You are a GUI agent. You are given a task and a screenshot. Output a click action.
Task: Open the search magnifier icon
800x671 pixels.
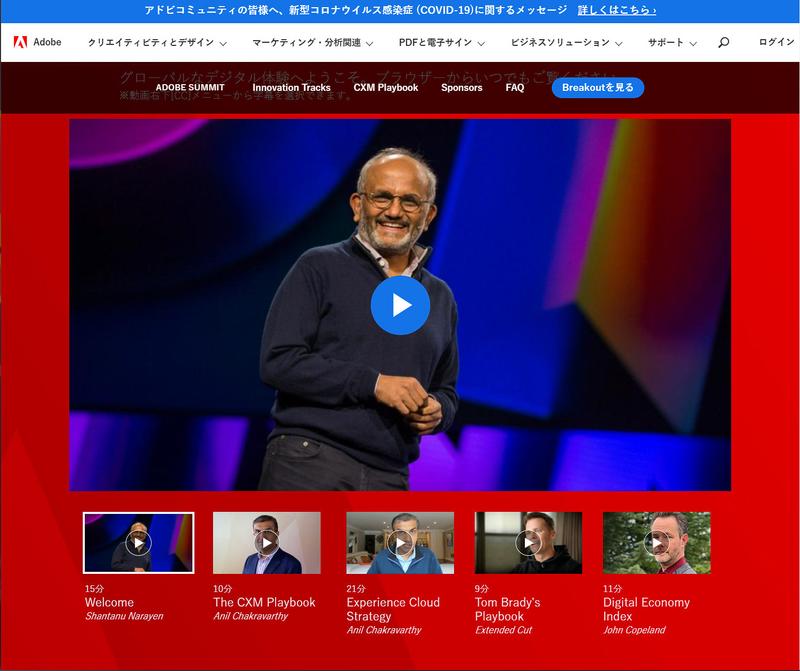pos(723,43)
